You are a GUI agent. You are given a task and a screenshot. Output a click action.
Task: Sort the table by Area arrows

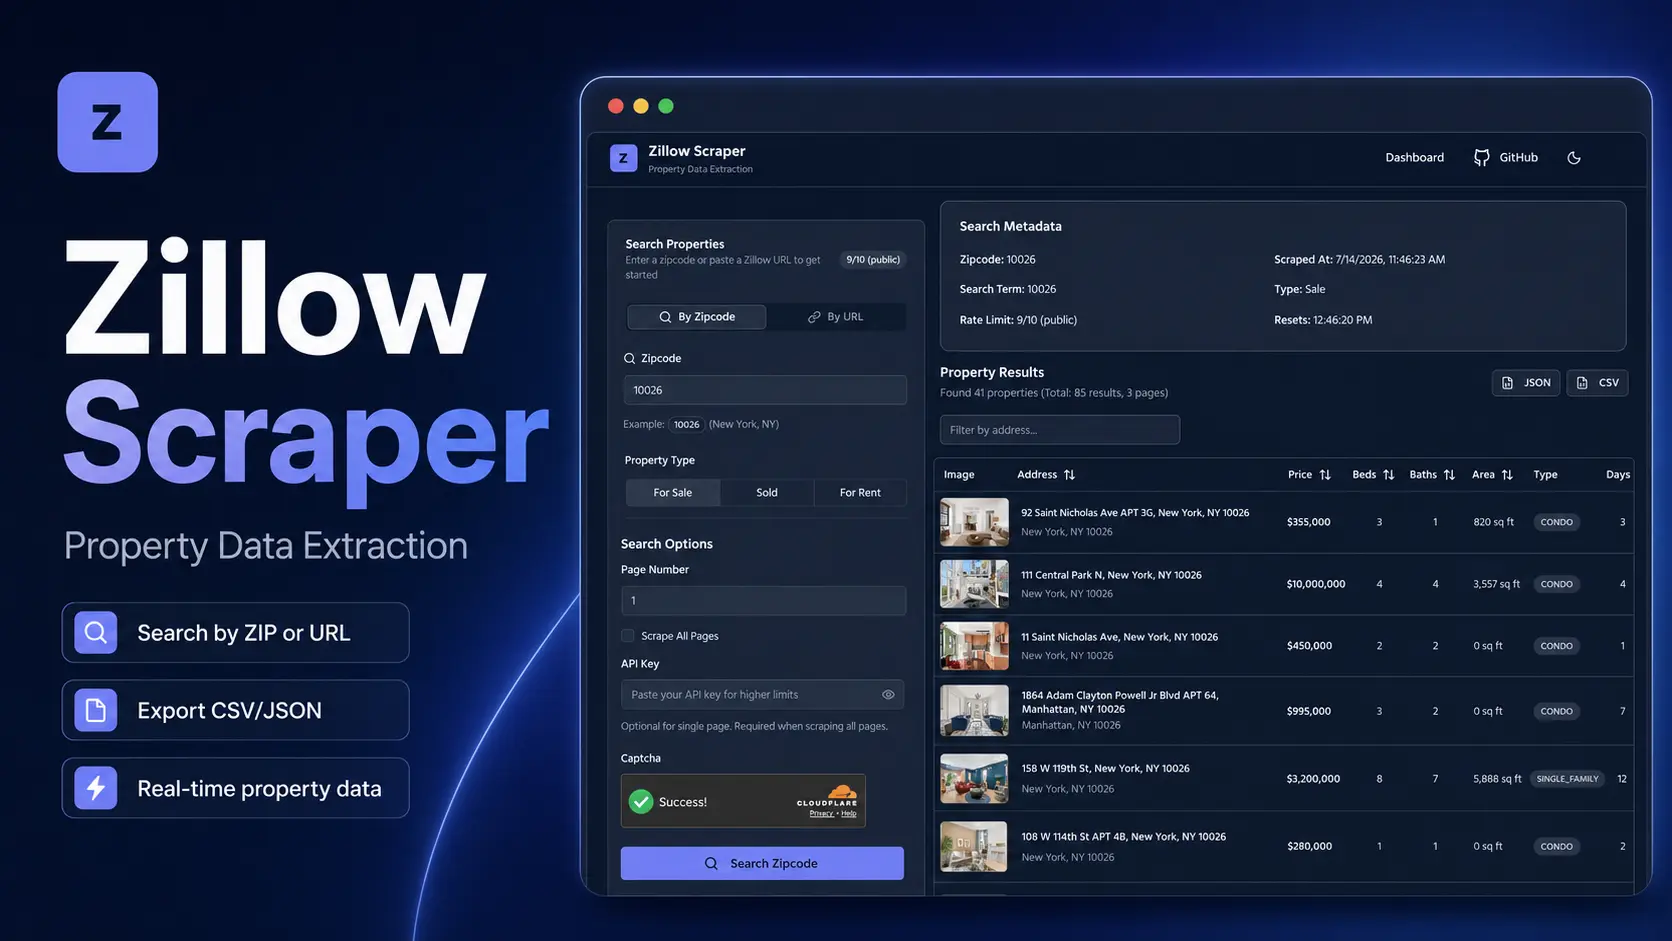pos(1507,475)
